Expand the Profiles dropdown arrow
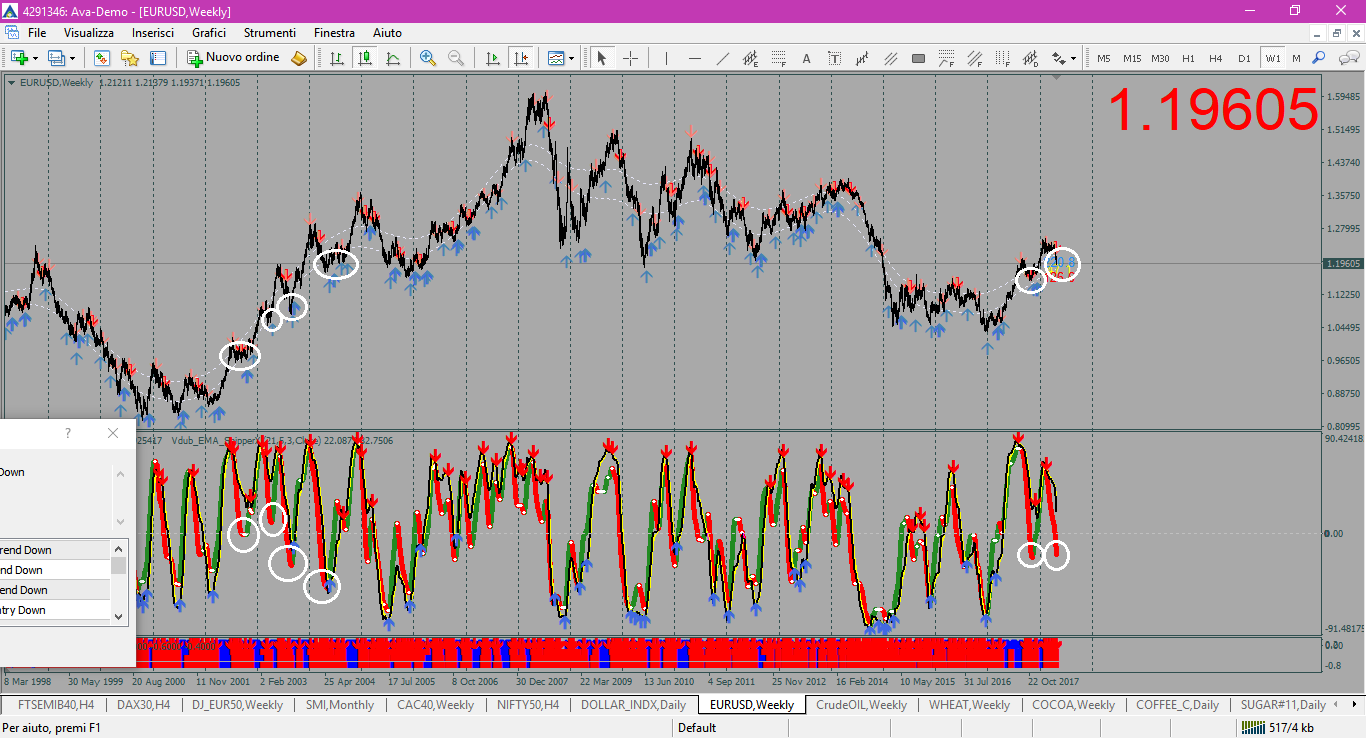 [72, 58]
